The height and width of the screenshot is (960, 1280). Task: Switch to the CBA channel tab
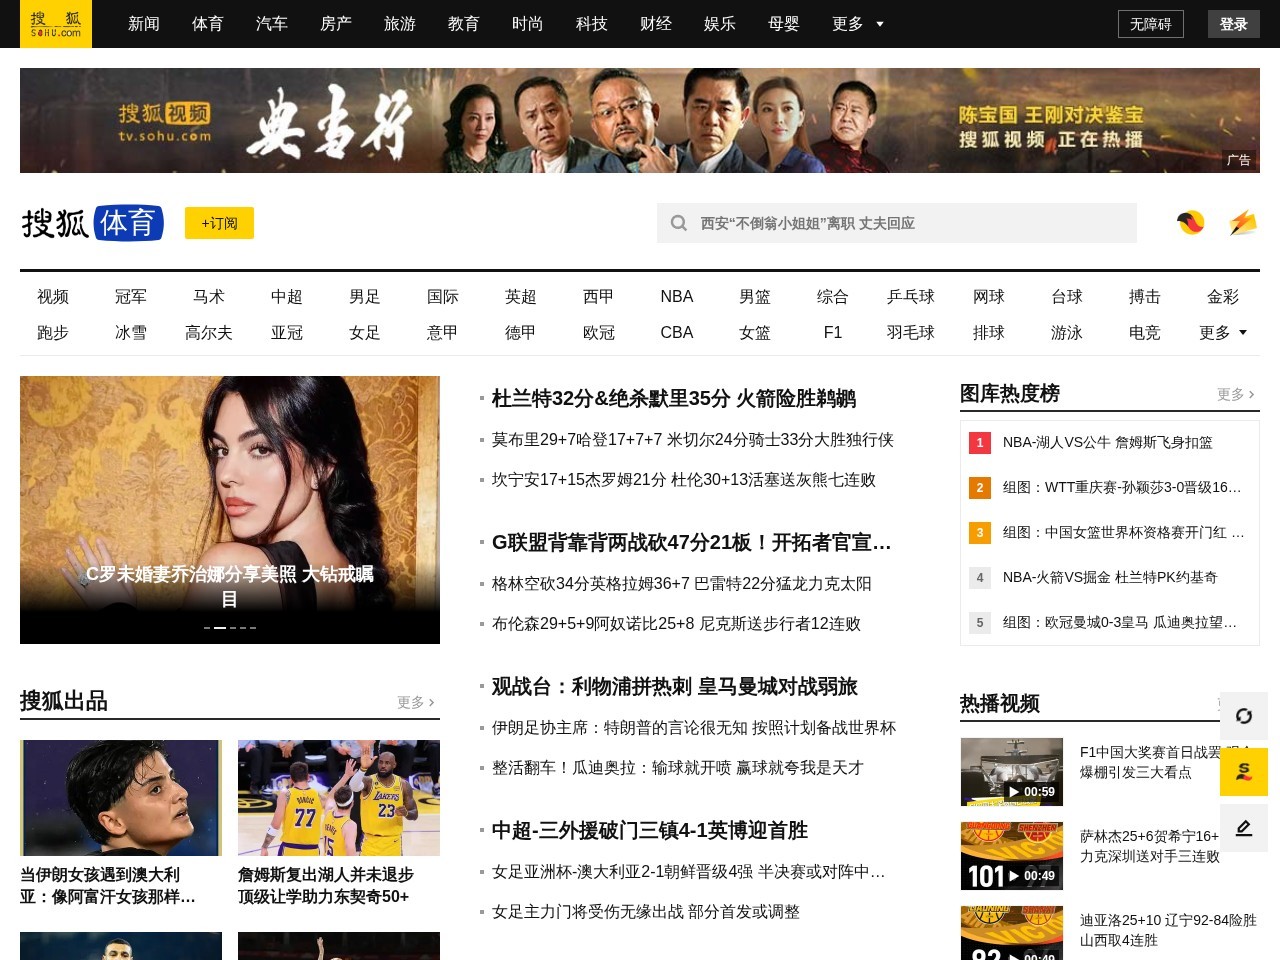pyautogui.click(x=676, y=332)
